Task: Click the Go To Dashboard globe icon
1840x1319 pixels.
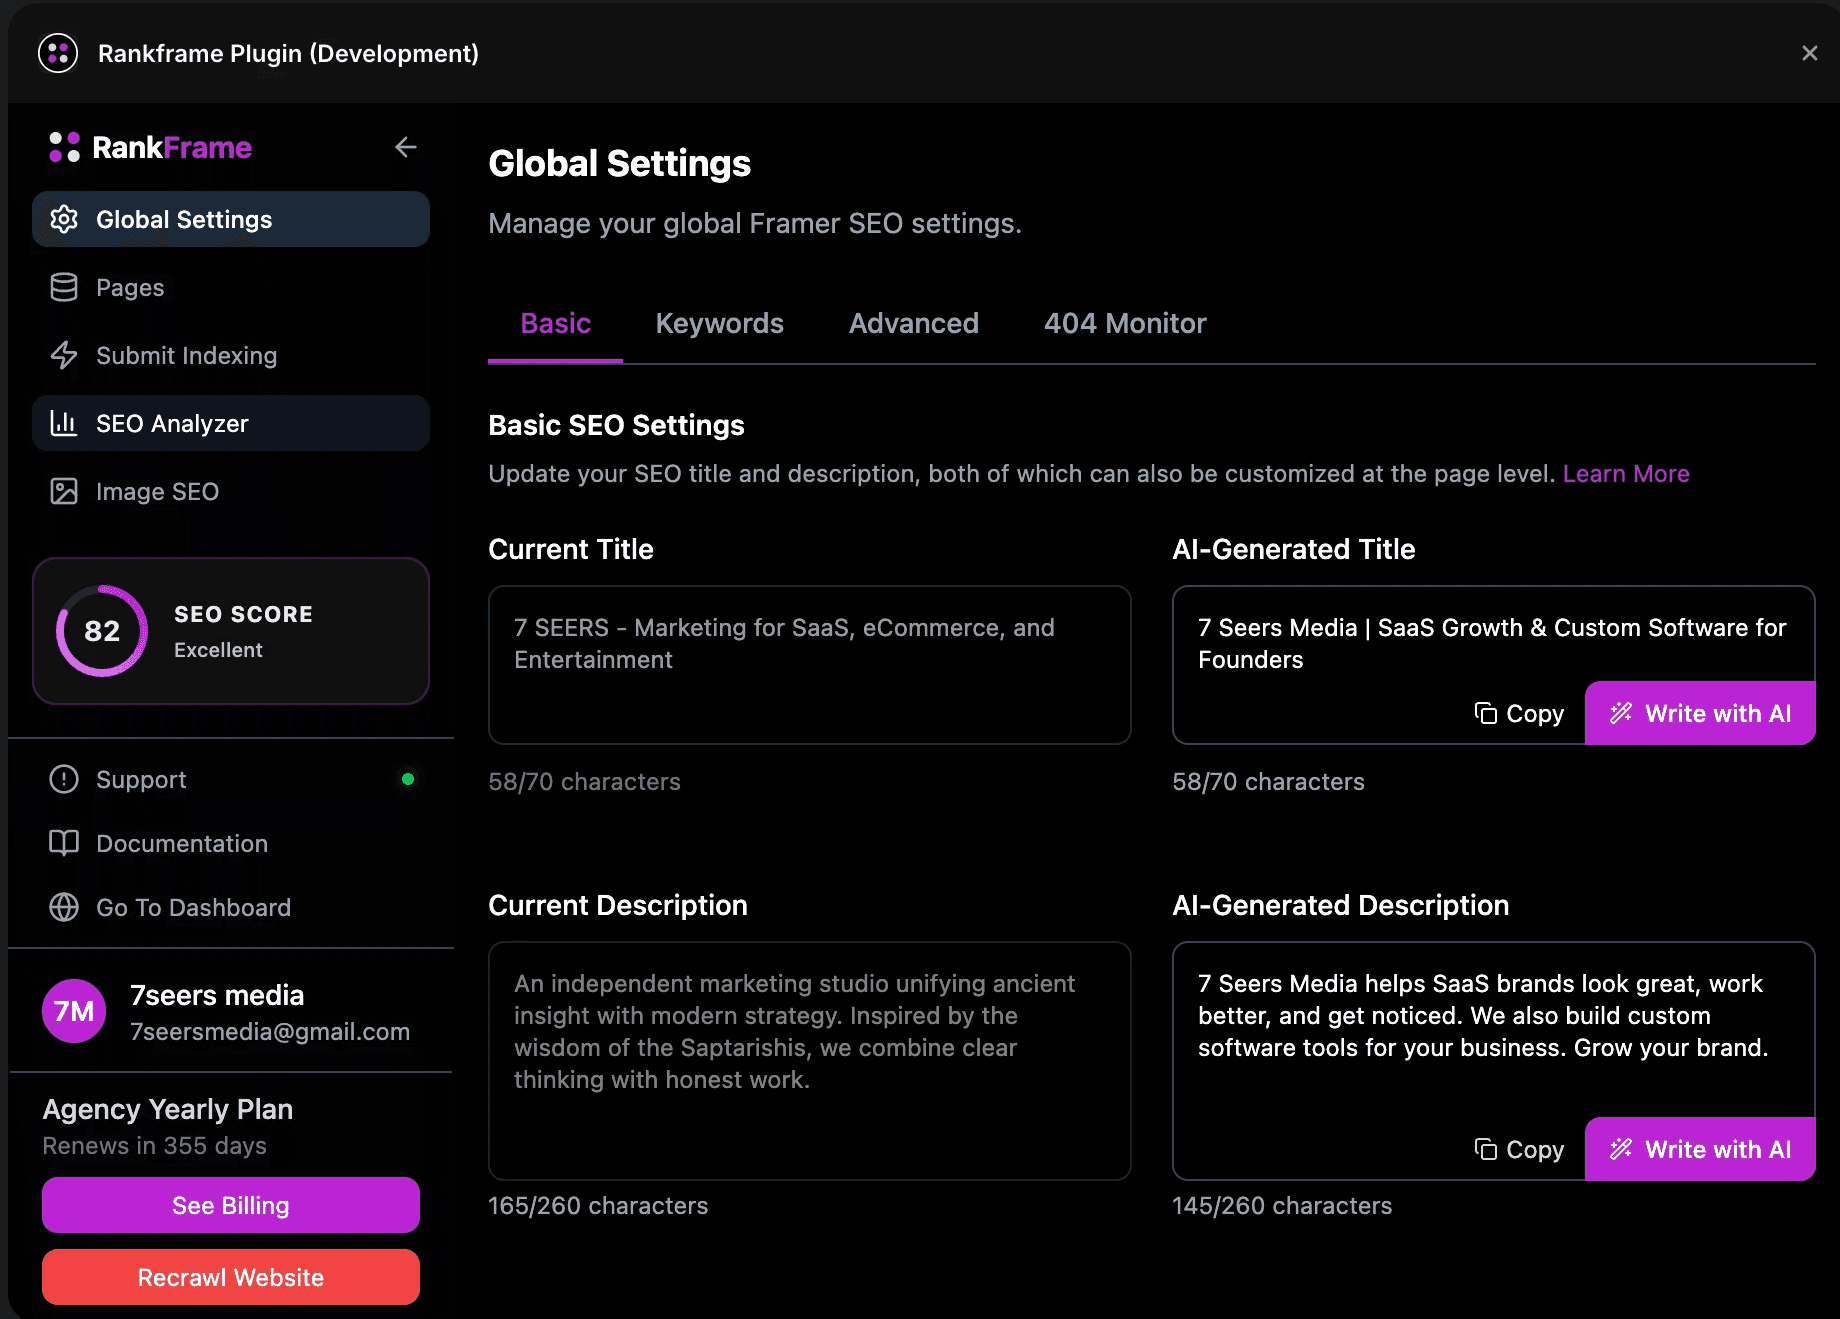Action: coord(63,907)
